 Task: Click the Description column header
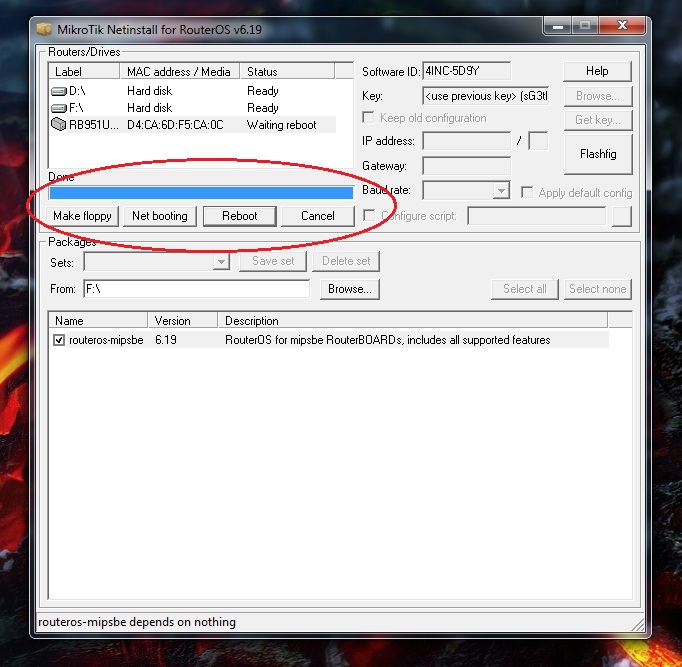pyautogui.click(x=412, y=320)
